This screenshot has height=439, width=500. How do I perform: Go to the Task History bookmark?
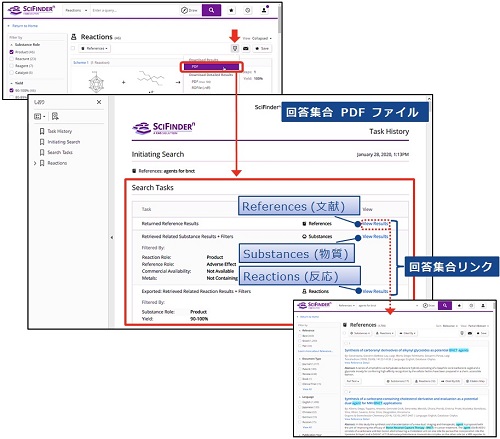pyautogui.click(x=60, y=131)
